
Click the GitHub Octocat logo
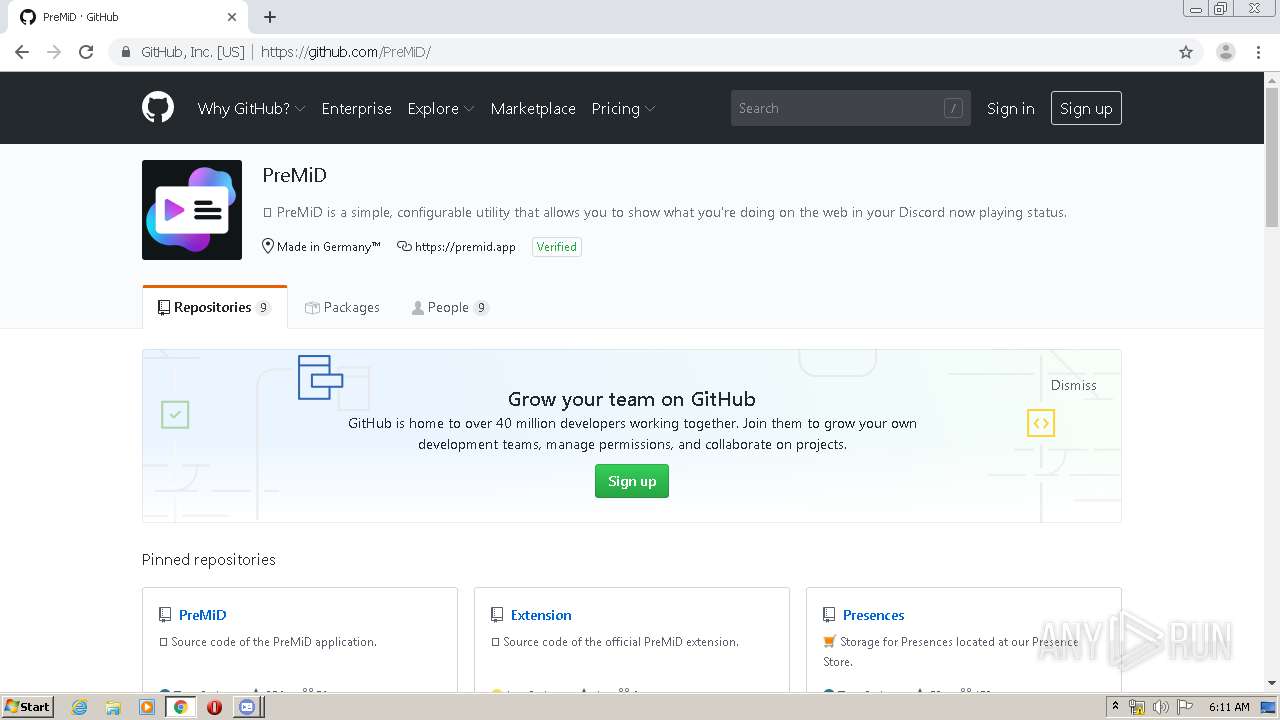(158, 108)
